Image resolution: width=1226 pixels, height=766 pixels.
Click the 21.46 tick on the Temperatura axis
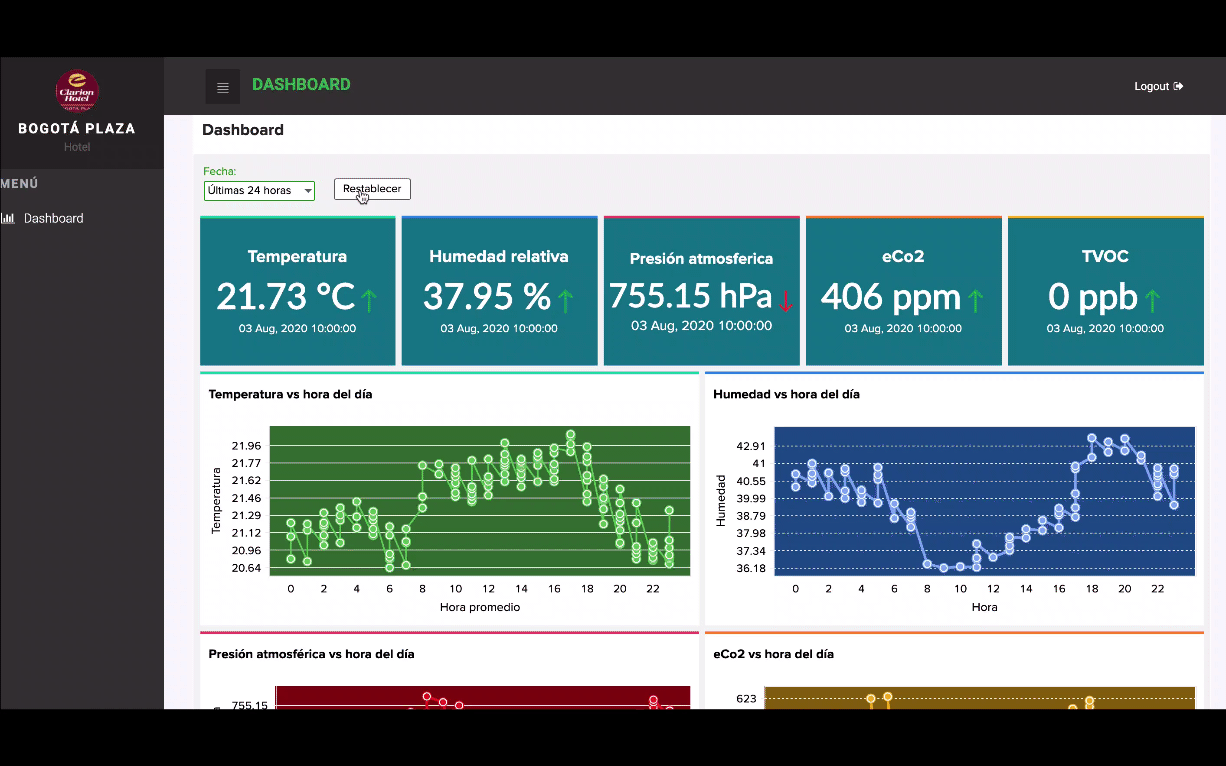coord(246,498)
